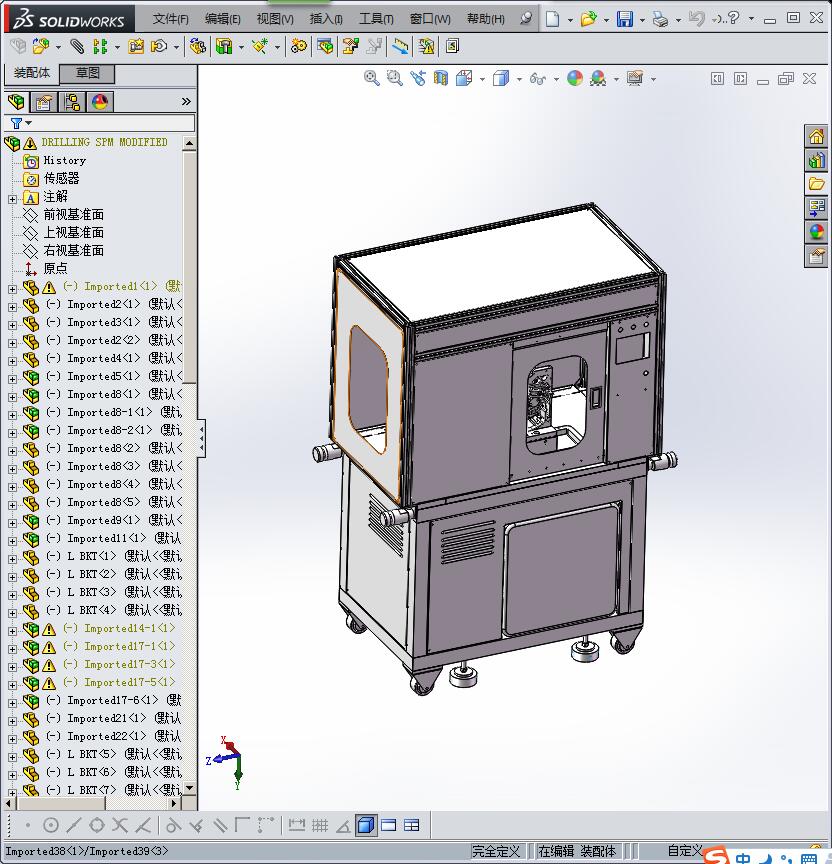Toggle tangent snap
832x864 pixels.
173,825
